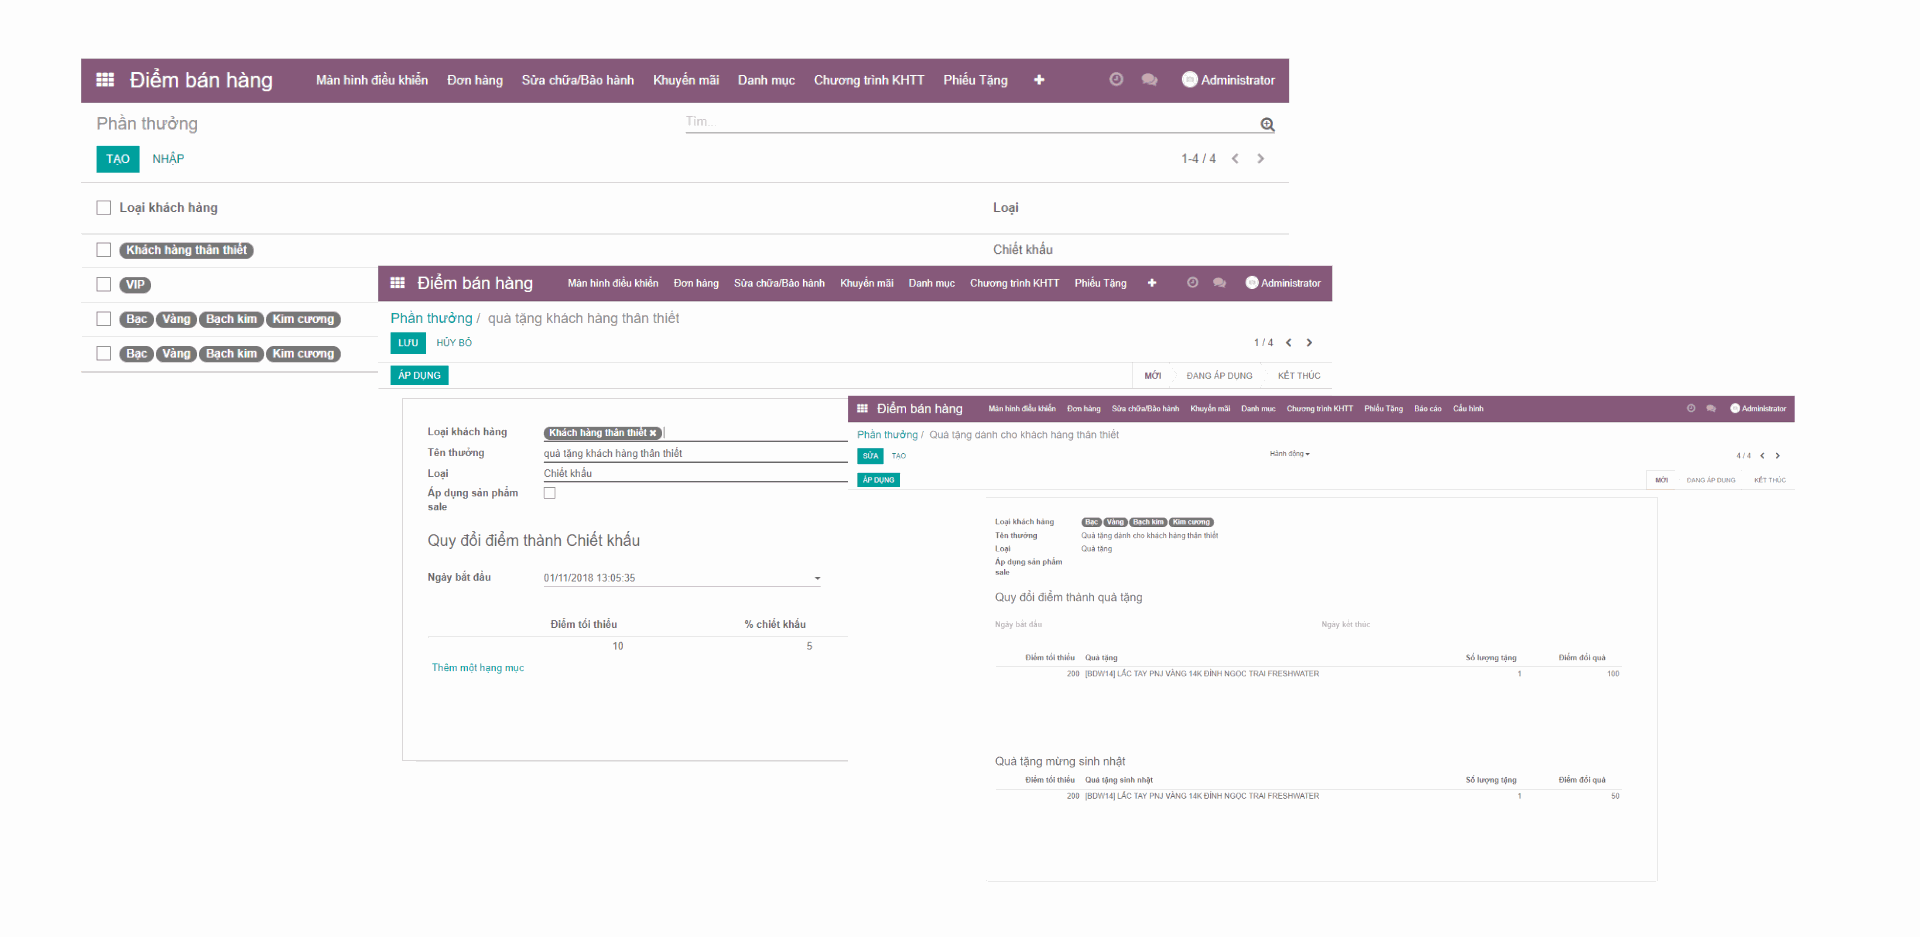Open the conversations chat bubble icon
This screenshot has width=1920, height=937.
pyautogui.click(x=1149, y=79)
